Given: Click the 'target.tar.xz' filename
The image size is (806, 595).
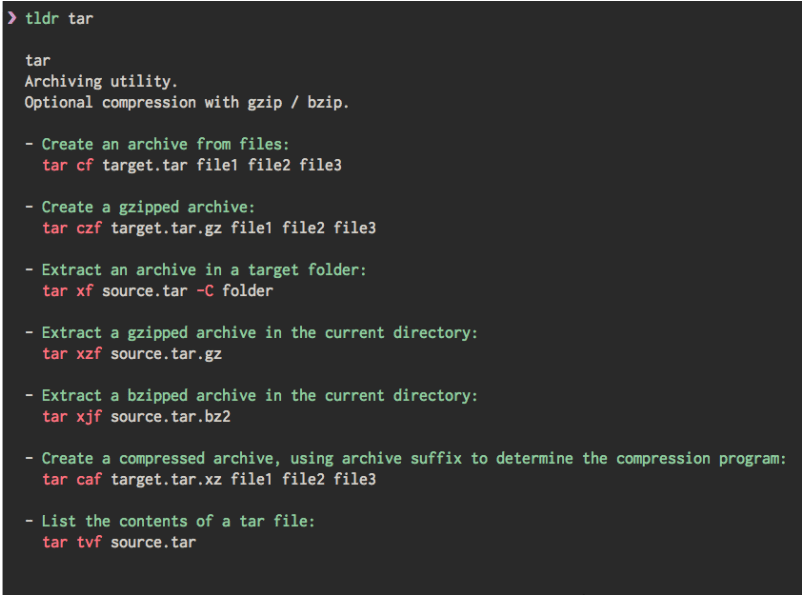Looking at the screenshot, I should tap(166, 480).
